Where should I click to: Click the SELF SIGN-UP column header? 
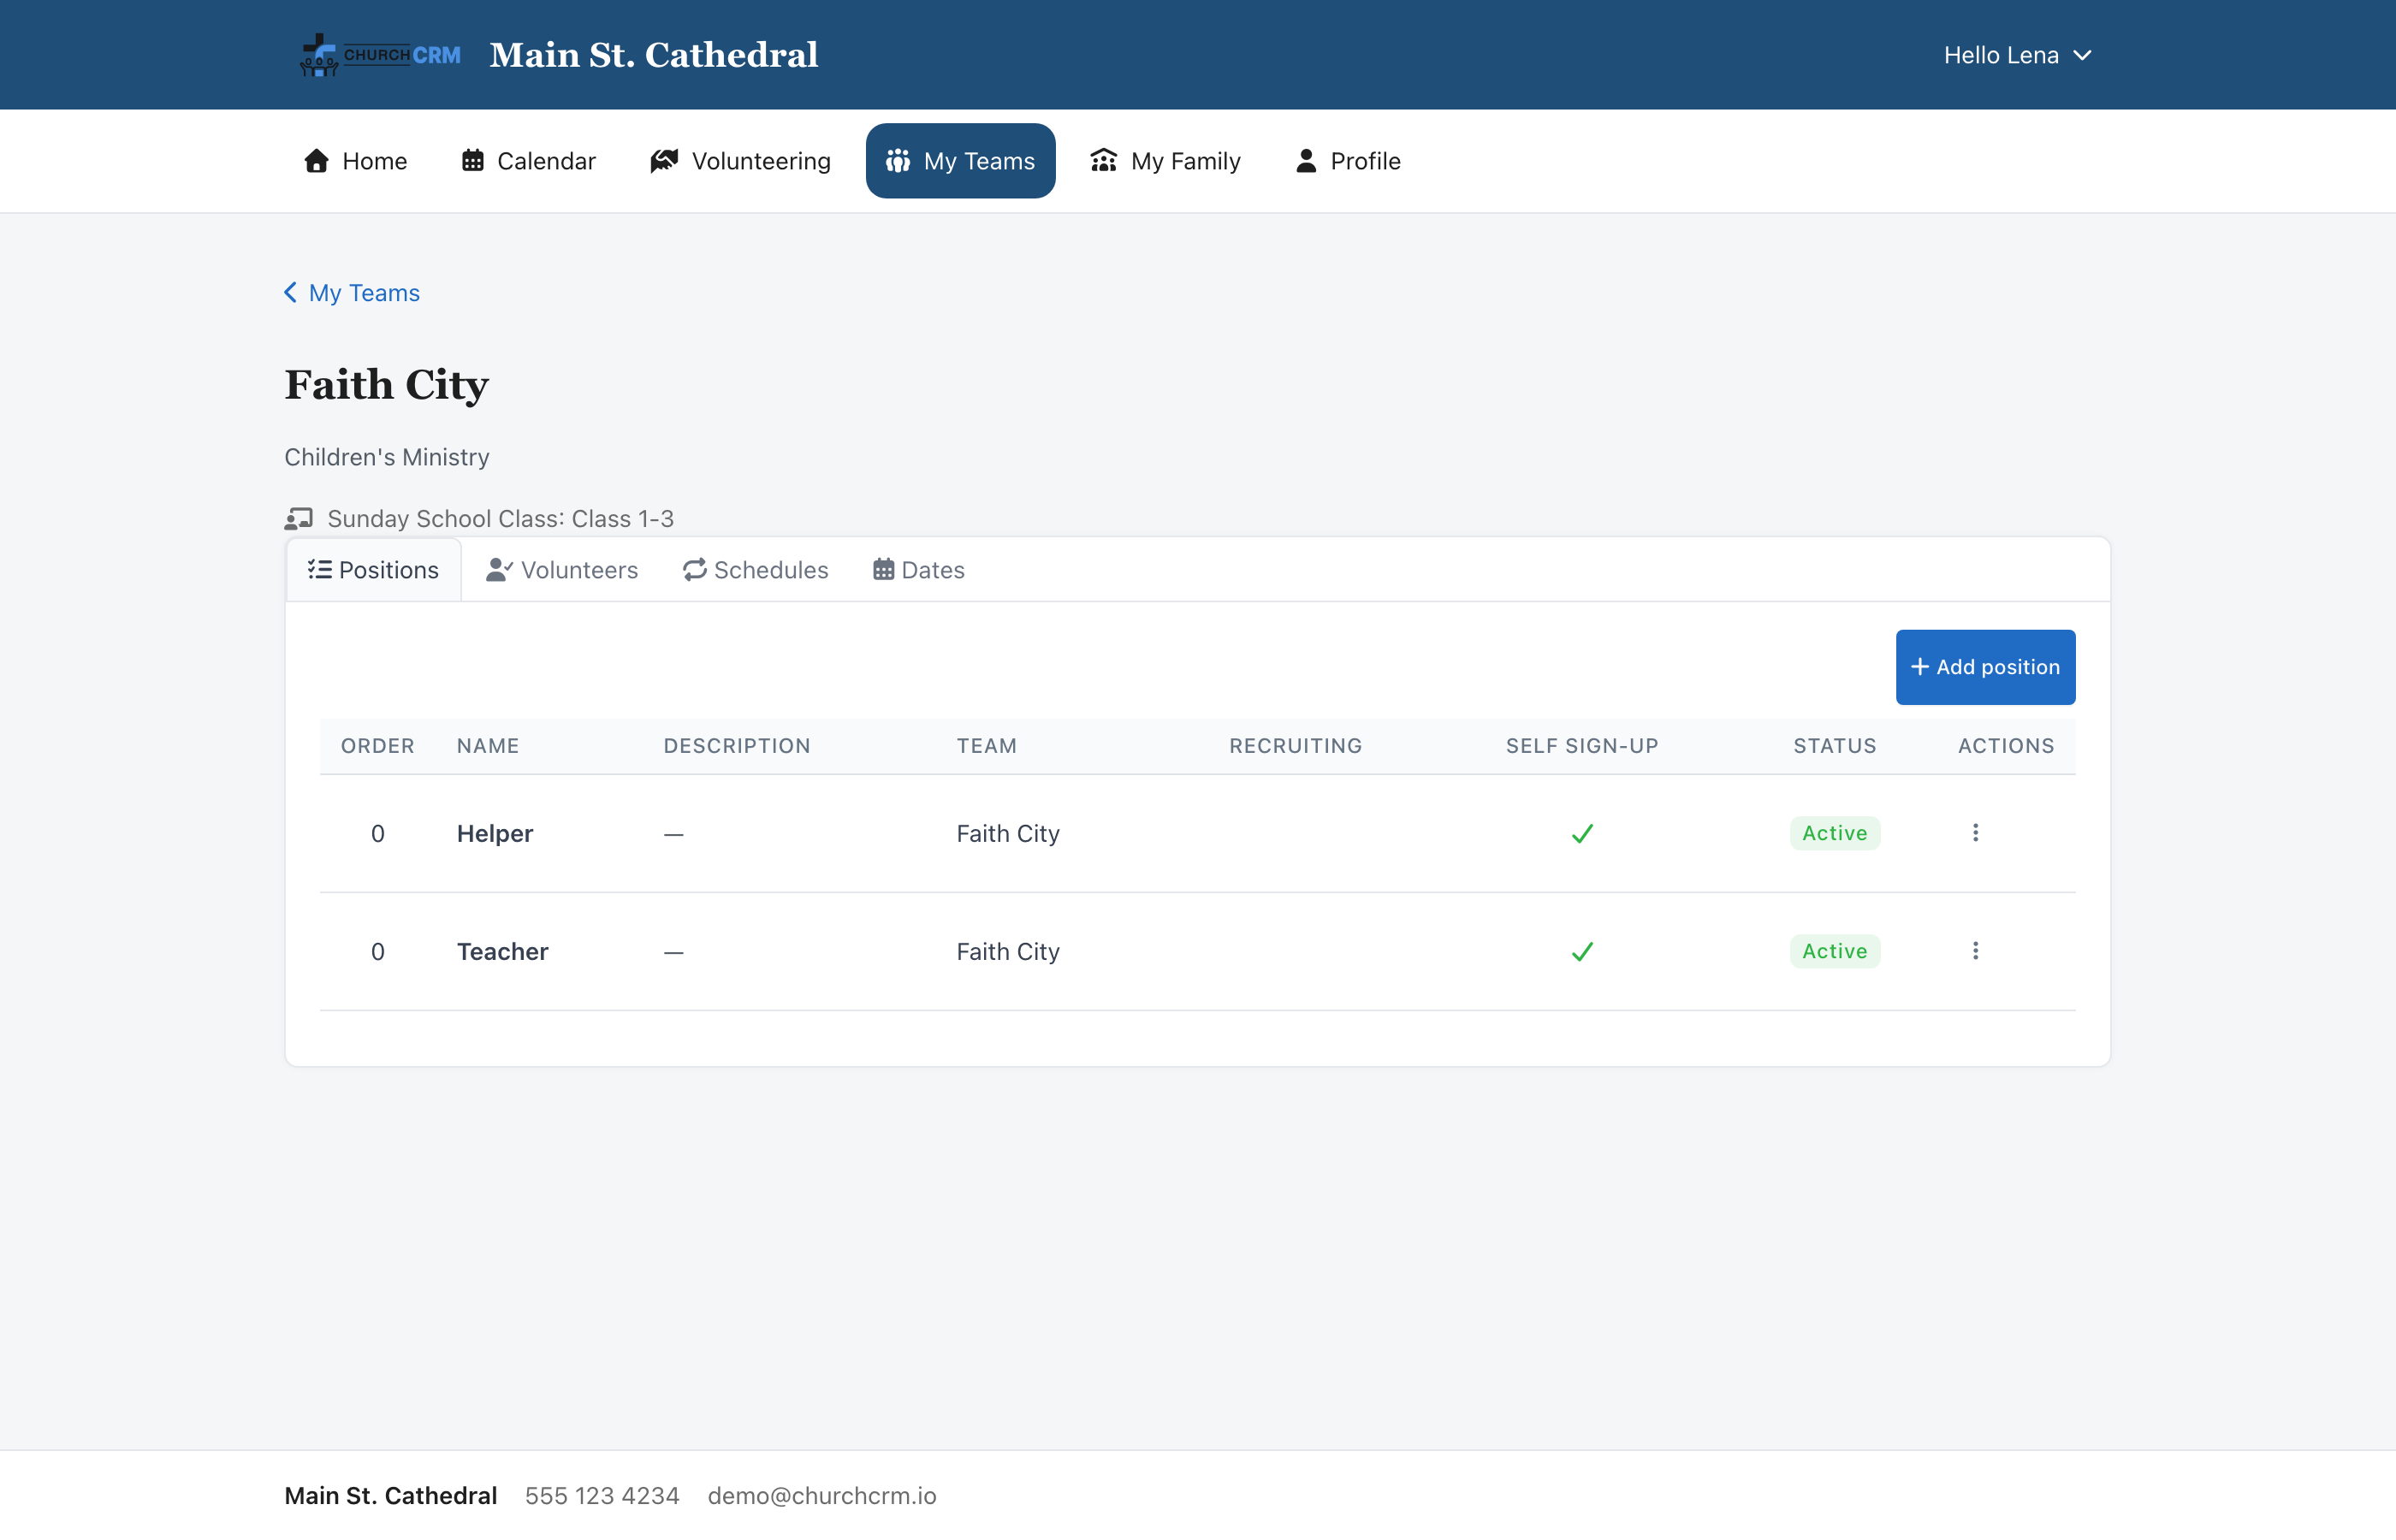(1582, 746)
